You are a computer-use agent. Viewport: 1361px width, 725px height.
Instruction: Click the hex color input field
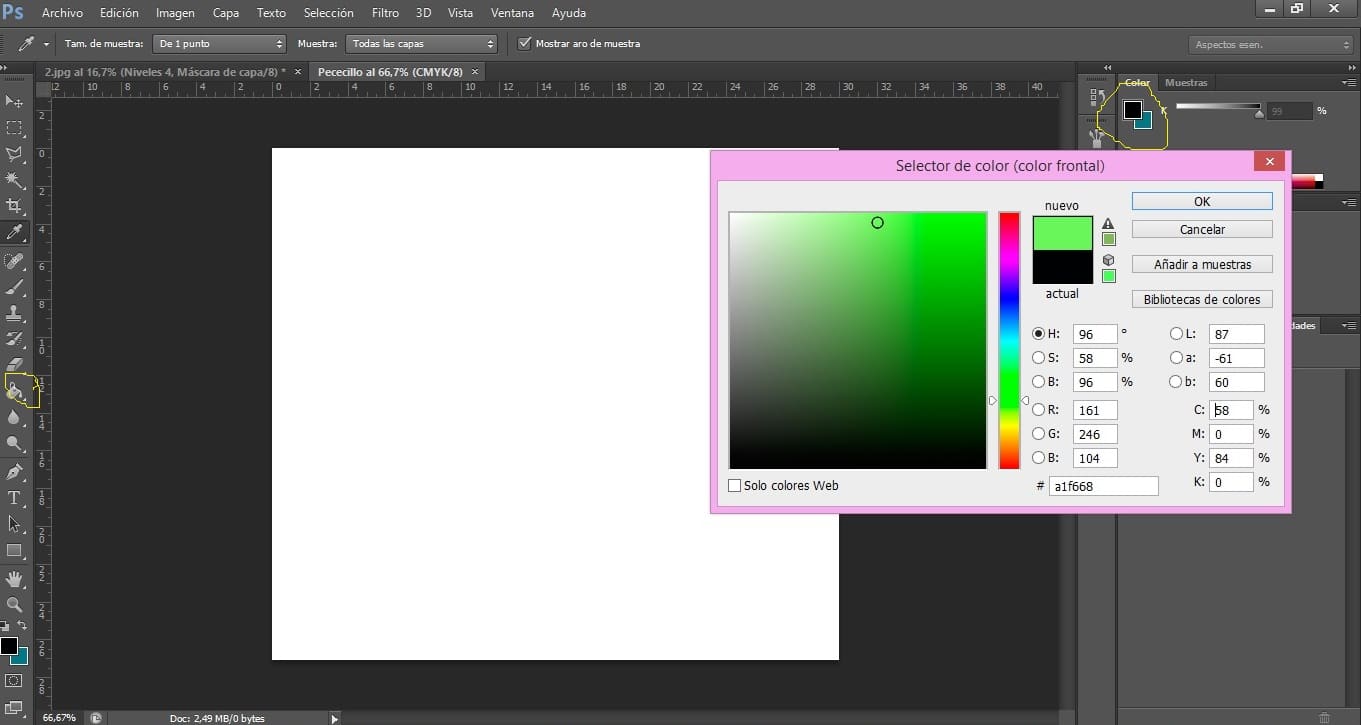(1103, 486)
